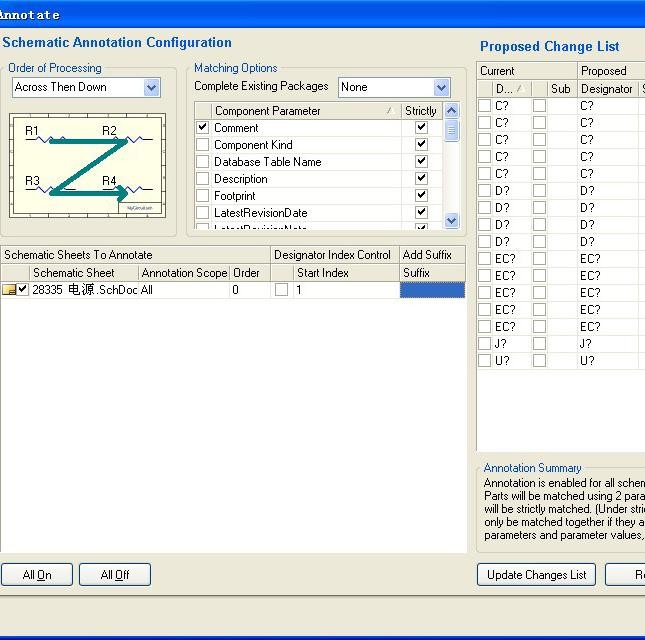Toggle Strictly checkbox for Description
Image resolution: width=645 pixels, height=640 pixels.
(421, 179)
